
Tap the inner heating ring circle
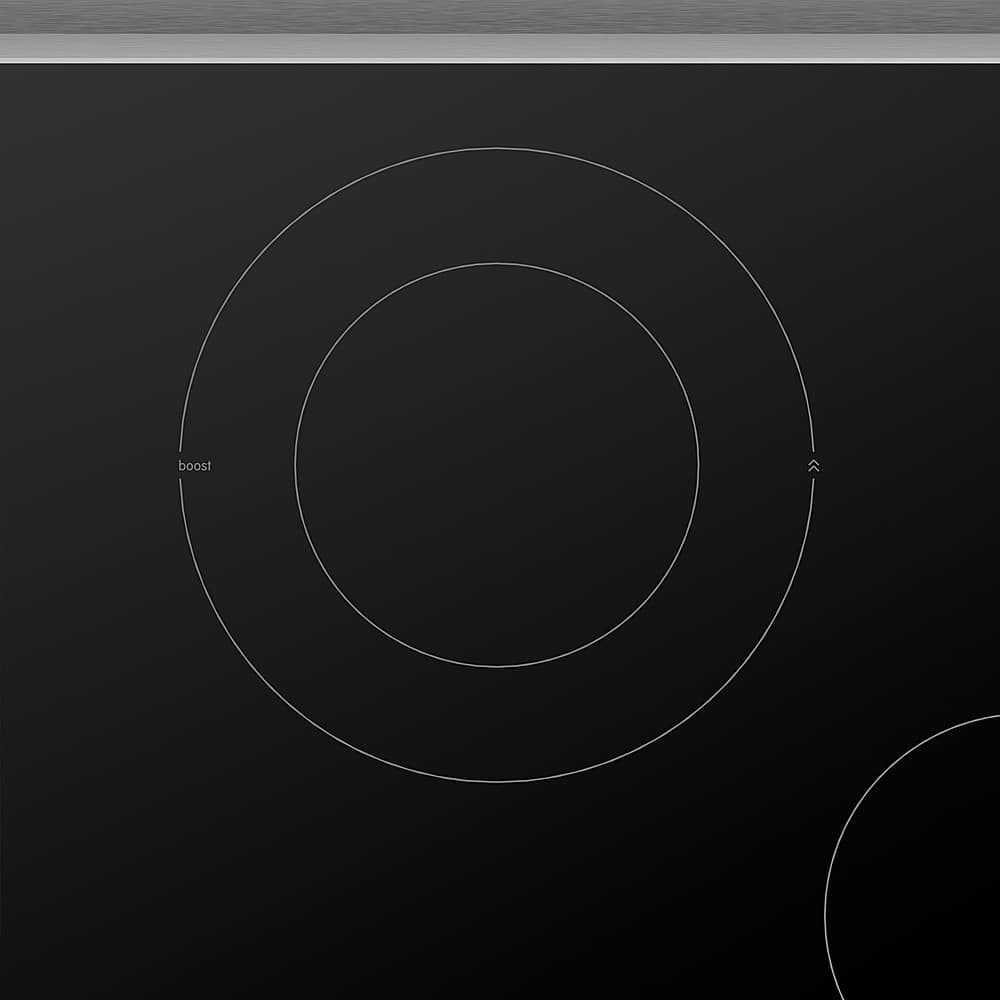point(495,265)
